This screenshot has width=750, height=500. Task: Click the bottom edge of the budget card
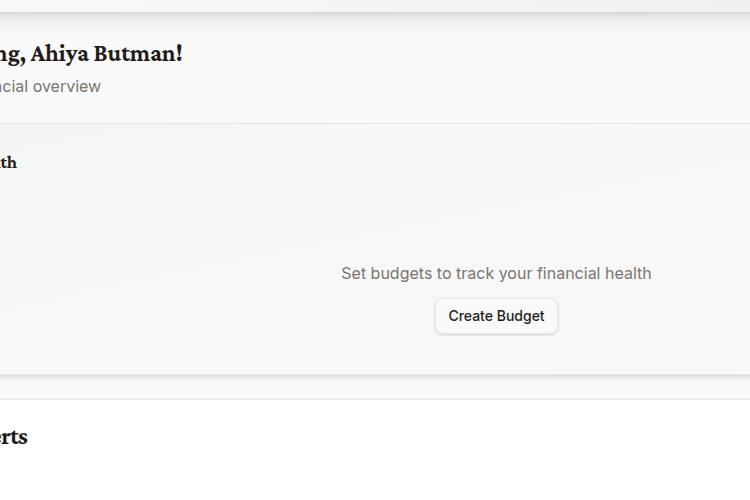pyautogui.click(x=375, y=373)
